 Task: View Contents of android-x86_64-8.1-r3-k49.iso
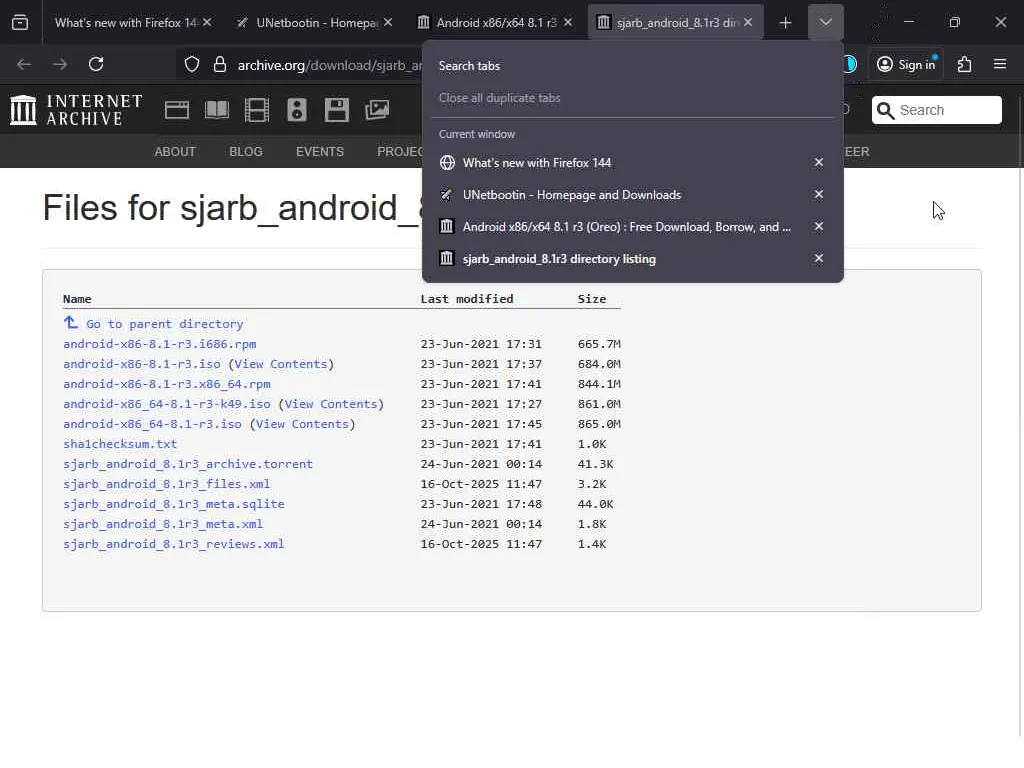click(x=331, y=404)
